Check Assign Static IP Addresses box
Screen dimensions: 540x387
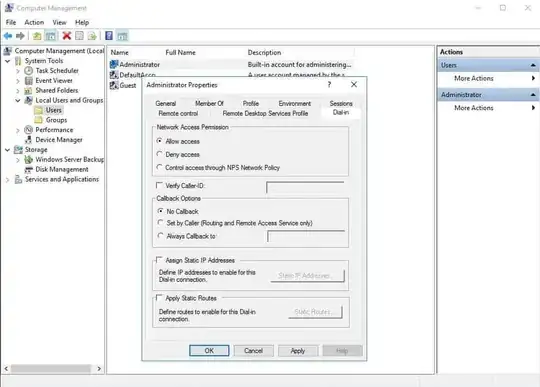(x=159, y=260)
